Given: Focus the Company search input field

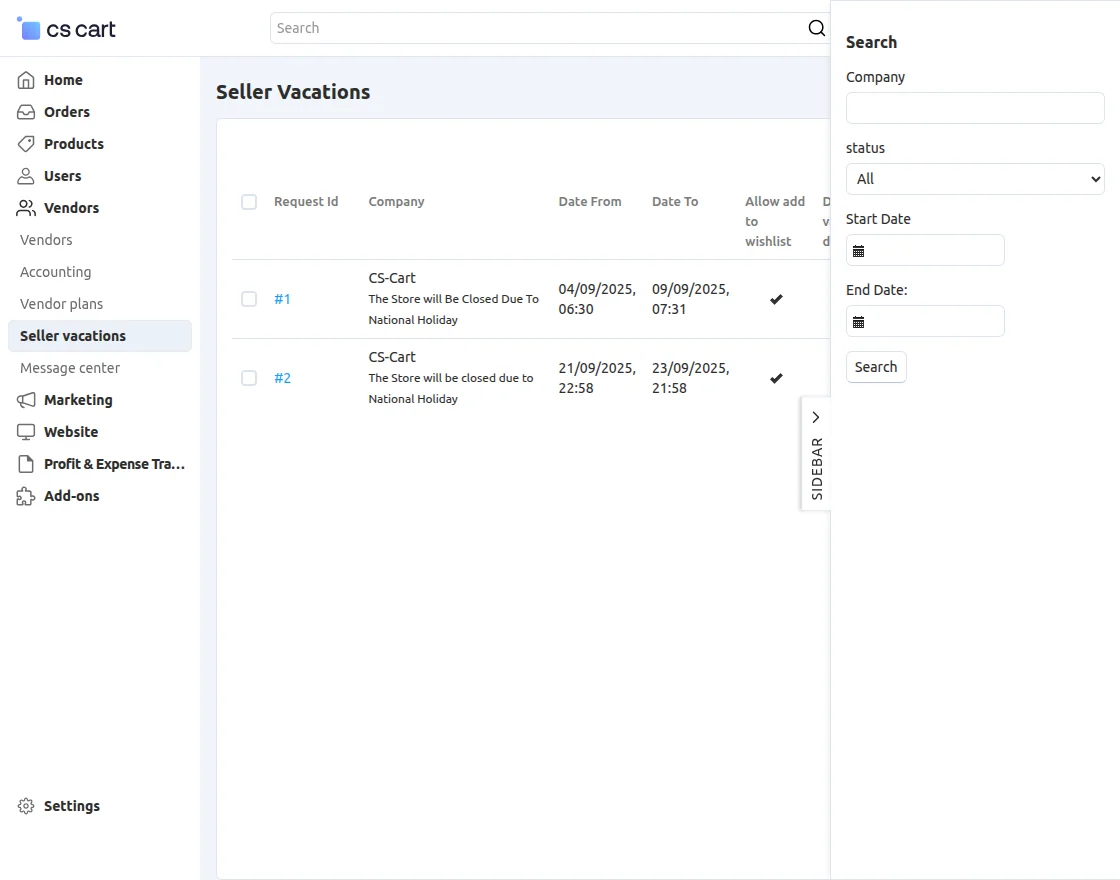Looking at the screenshot, I should pyautogui.click(x=974, y=108).
